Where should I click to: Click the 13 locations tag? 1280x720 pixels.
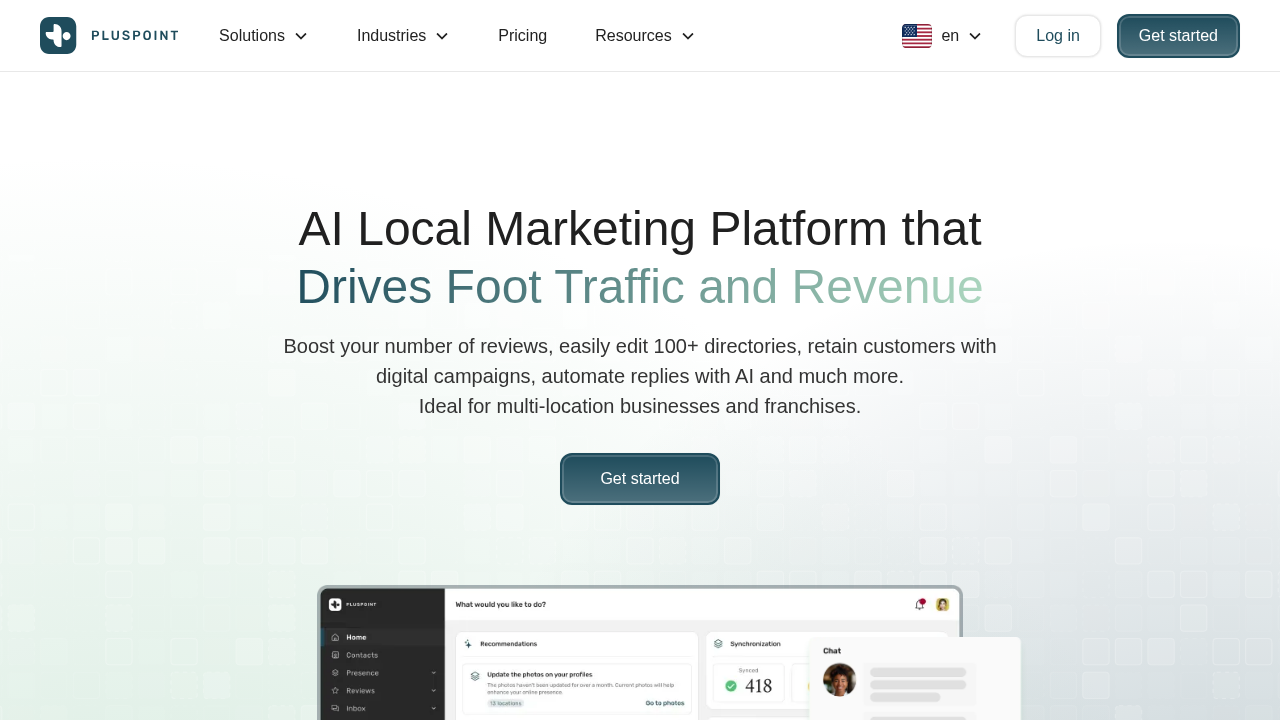(505, 703)
